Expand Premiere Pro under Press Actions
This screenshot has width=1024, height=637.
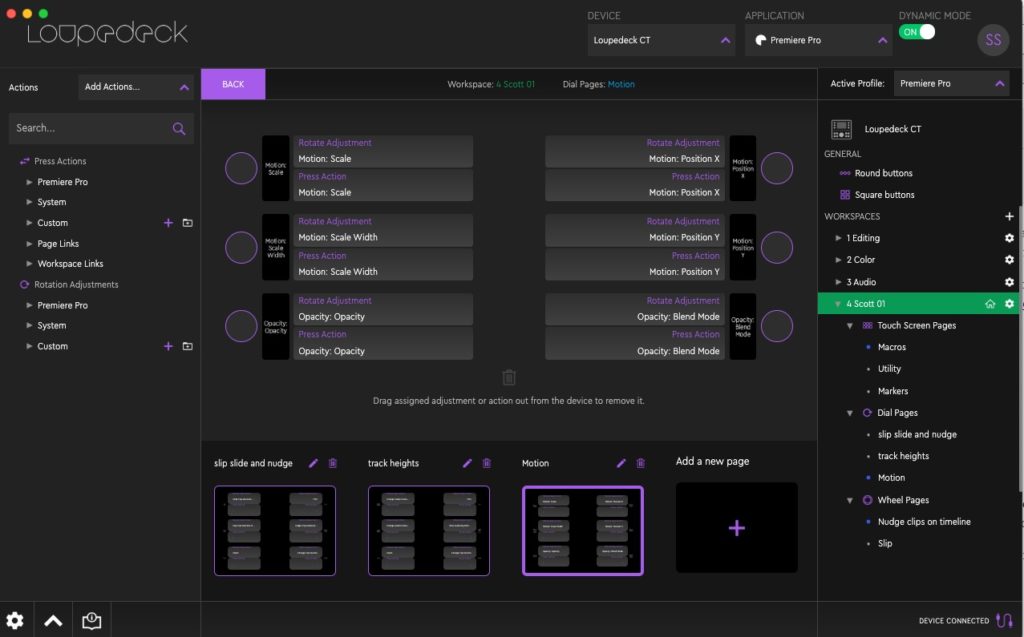pyautogui.click(x=29, y=182)
